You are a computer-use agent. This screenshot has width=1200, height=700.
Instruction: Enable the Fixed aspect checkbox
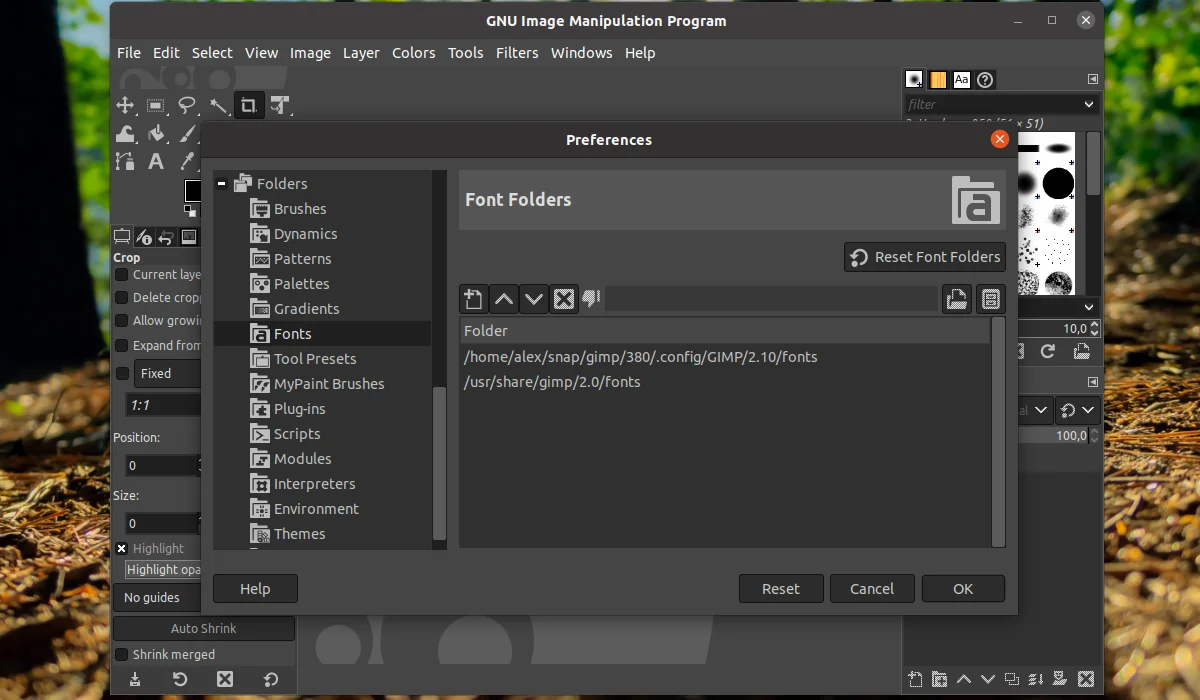(x=122, y=373)
